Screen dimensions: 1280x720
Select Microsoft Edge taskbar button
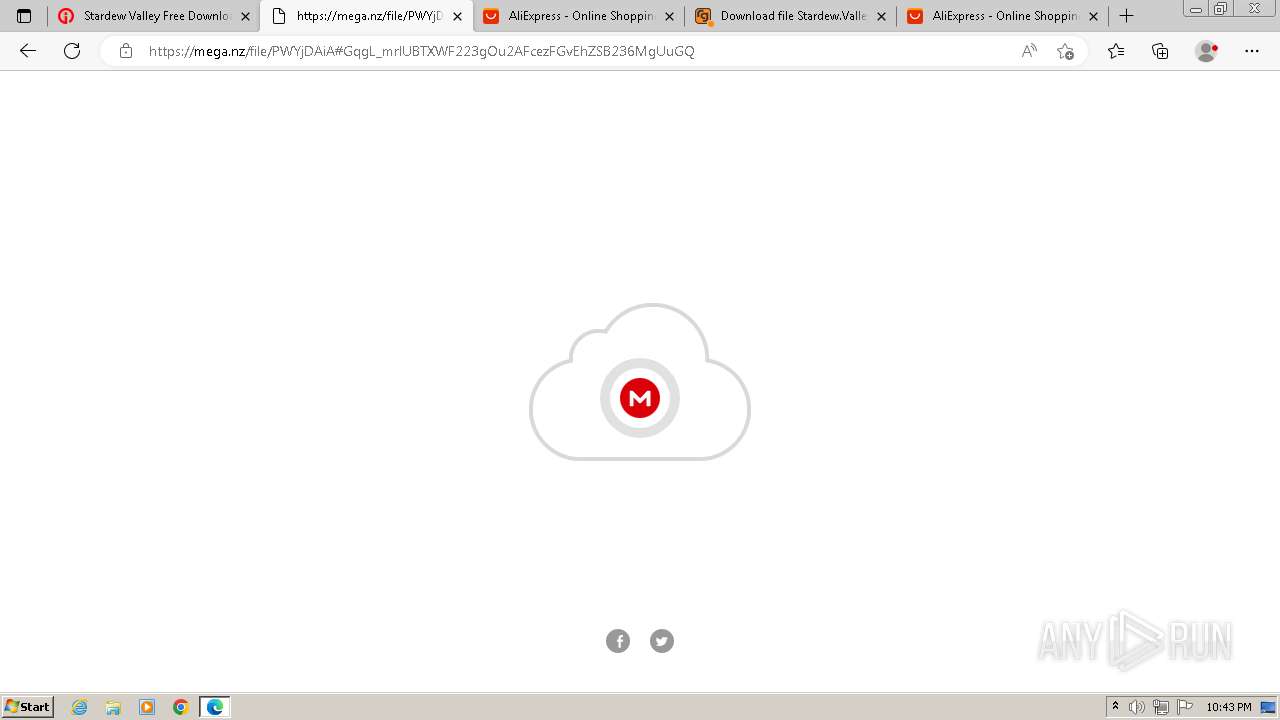click(x=215, y=707)
